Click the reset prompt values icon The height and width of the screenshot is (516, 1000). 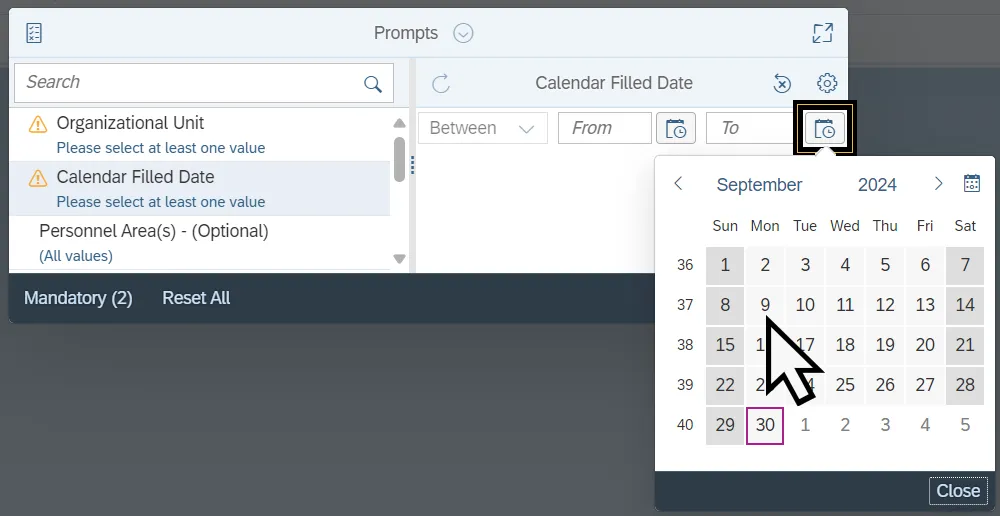click(x=783, y=84)
